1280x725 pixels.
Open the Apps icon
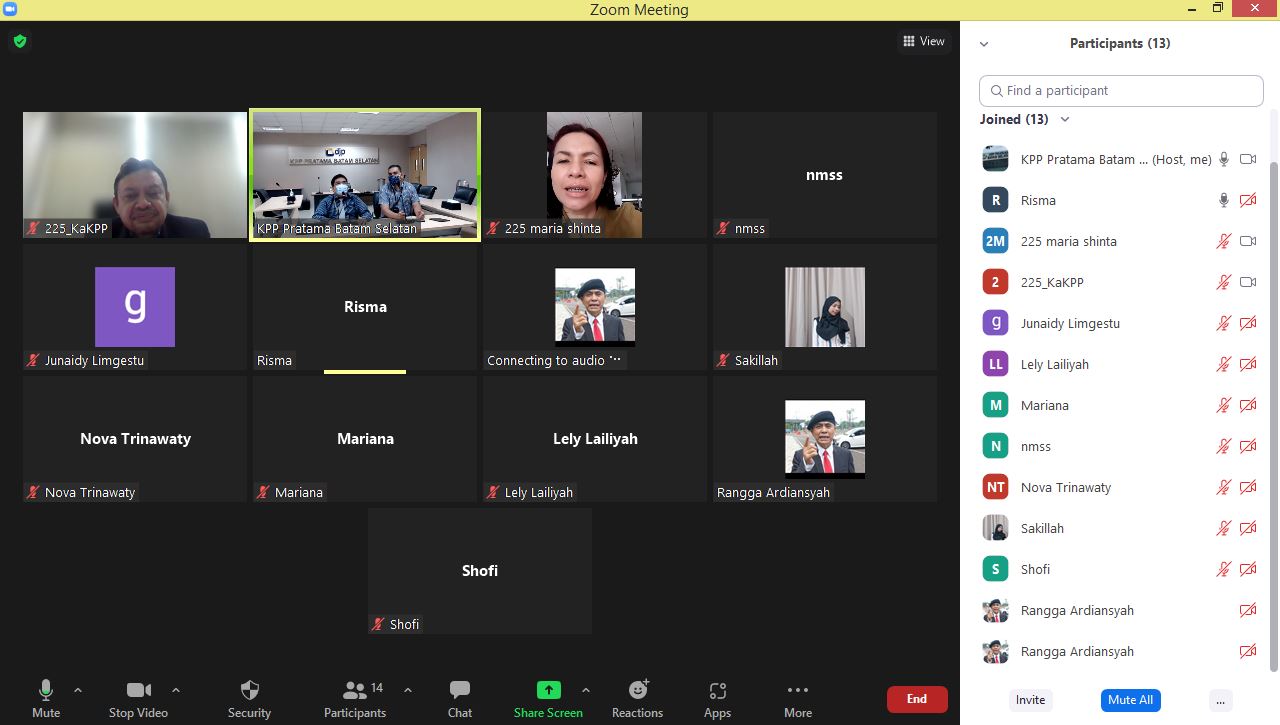[717, 690]
